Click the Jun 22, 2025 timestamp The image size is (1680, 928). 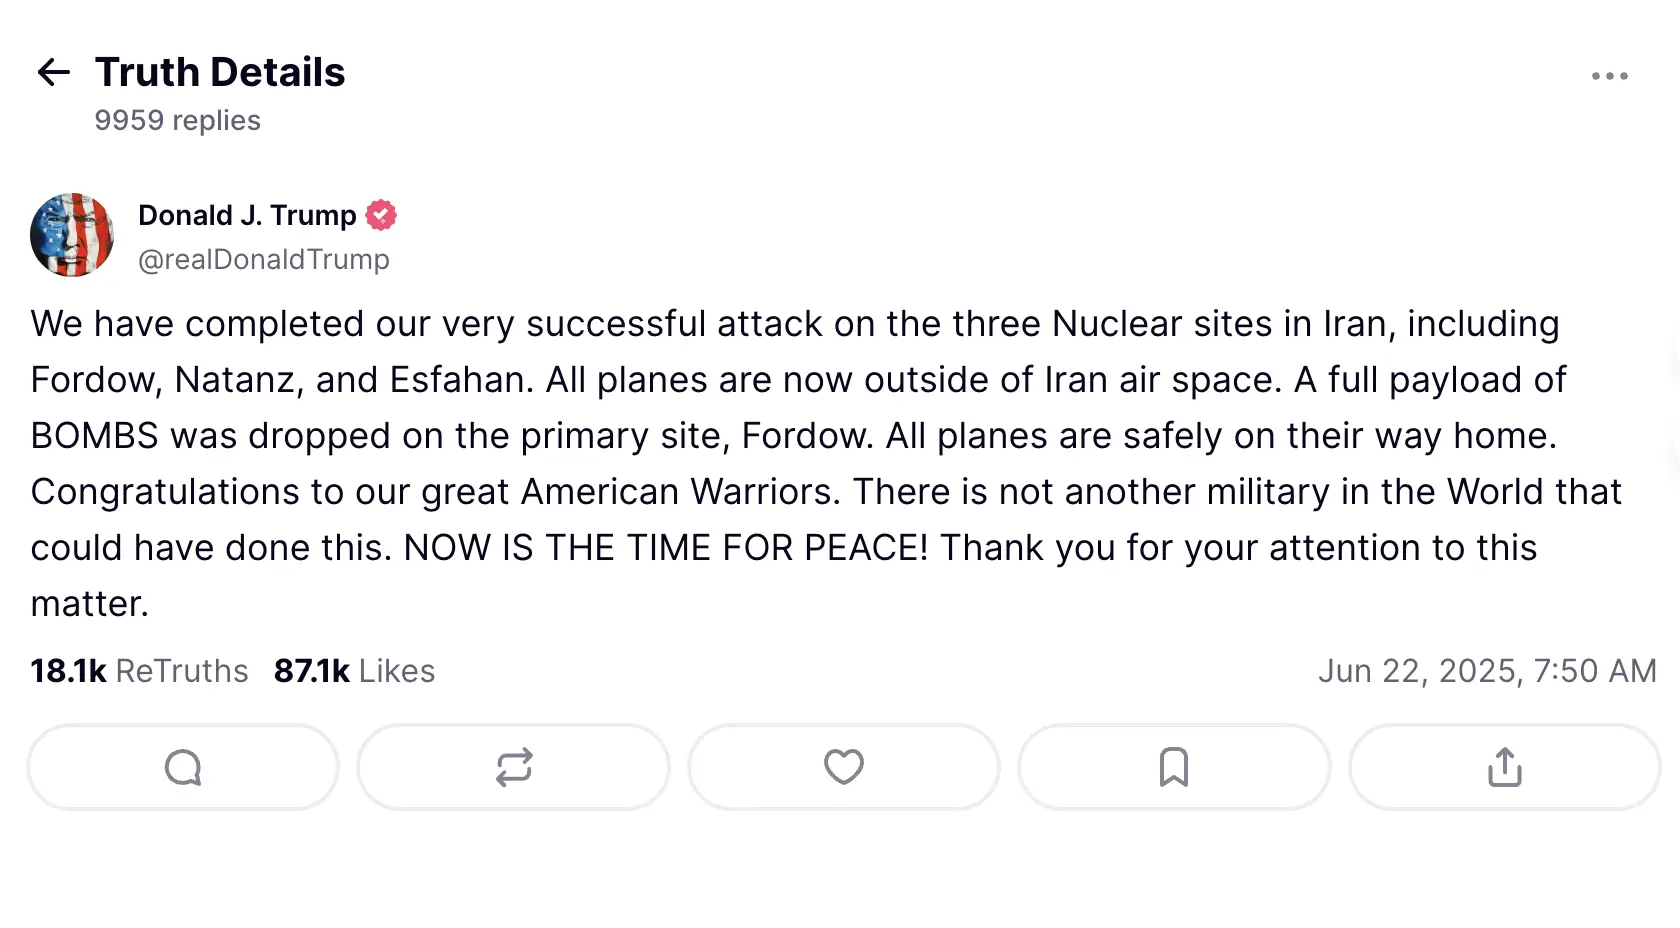(1486, 671)
